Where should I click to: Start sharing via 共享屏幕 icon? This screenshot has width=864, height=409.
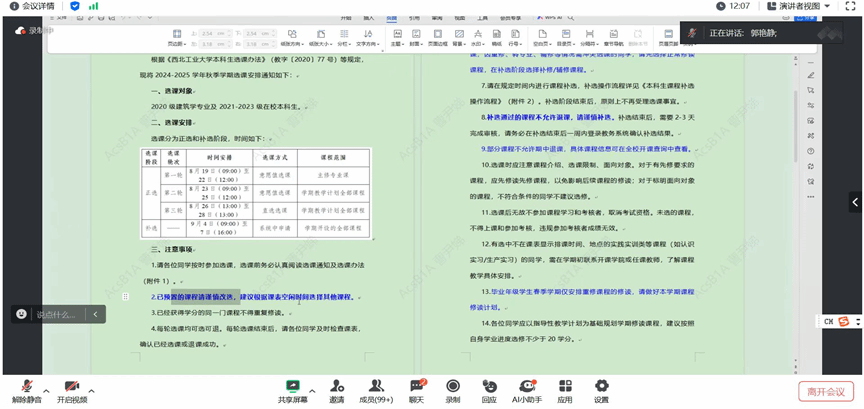point(293,390)
